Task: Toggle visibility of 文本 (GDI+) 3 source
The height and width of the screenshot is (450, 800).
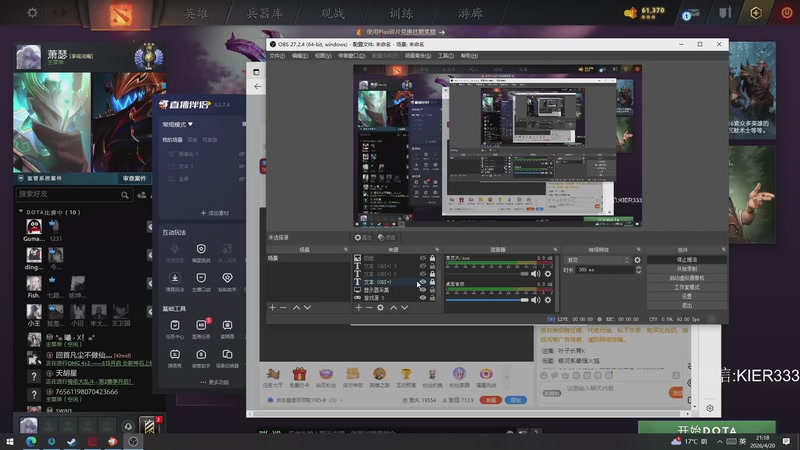Action: (x=422, y=266)
